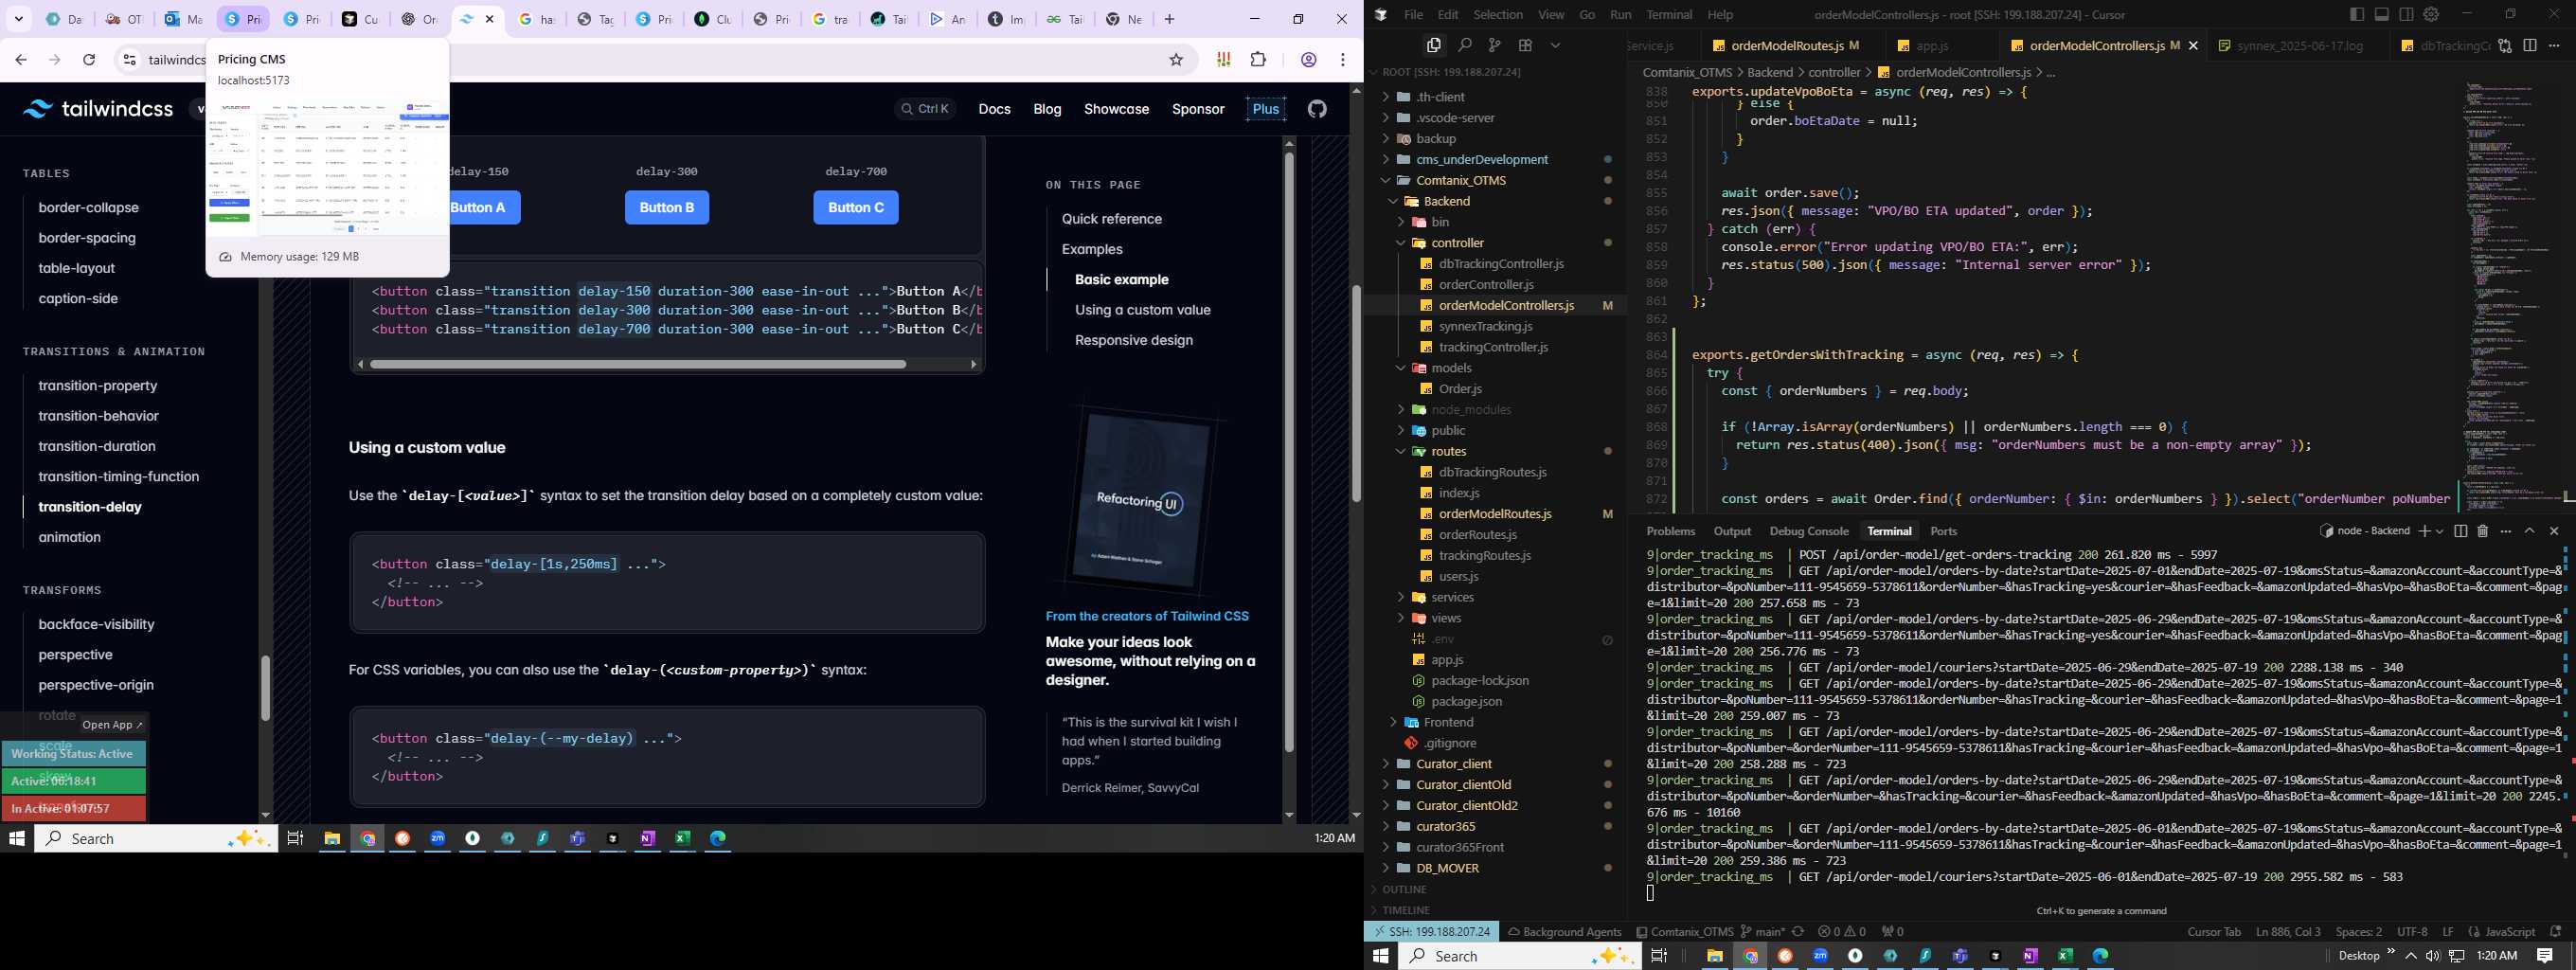Open the Plus link in Tailwind navigation
The height and width of the screenshot is (970, 2576).
[1265, 109]
